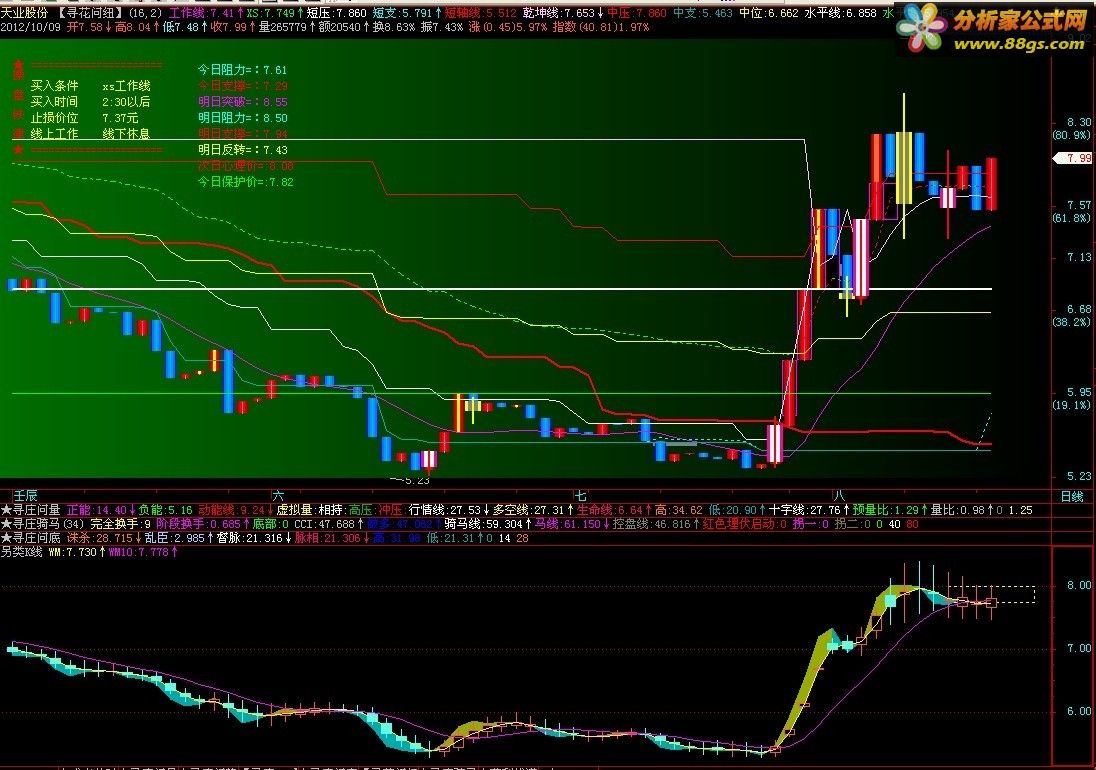Viewport: 1096px width, 770px height.
Task: Click the 正能:14.40 value
Action: pyautogui.click(x=101, y=510)
